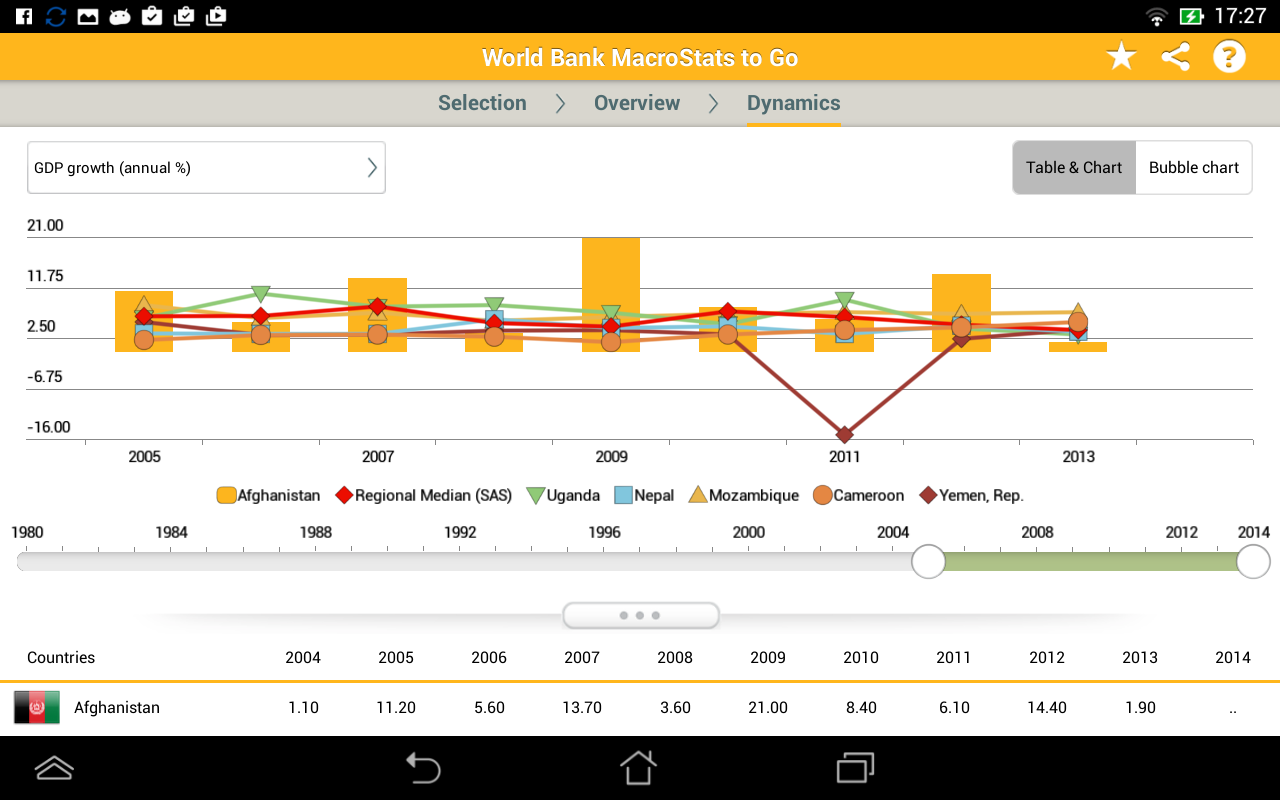Toggle Afghanistan series in legend
This screenshot has height=800, width=1280.
coord(268,495)
